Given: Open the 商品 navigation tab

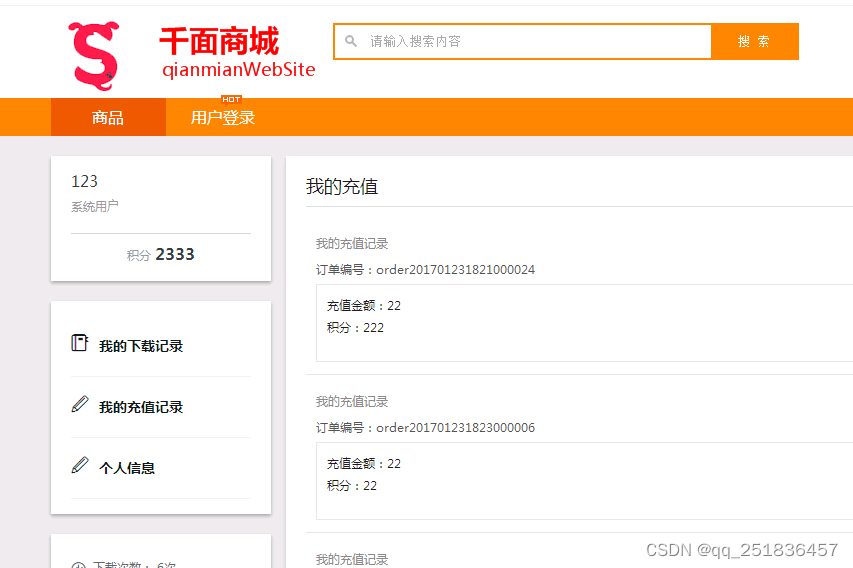Looking at the screenshot, I should [x=108, y=117].
